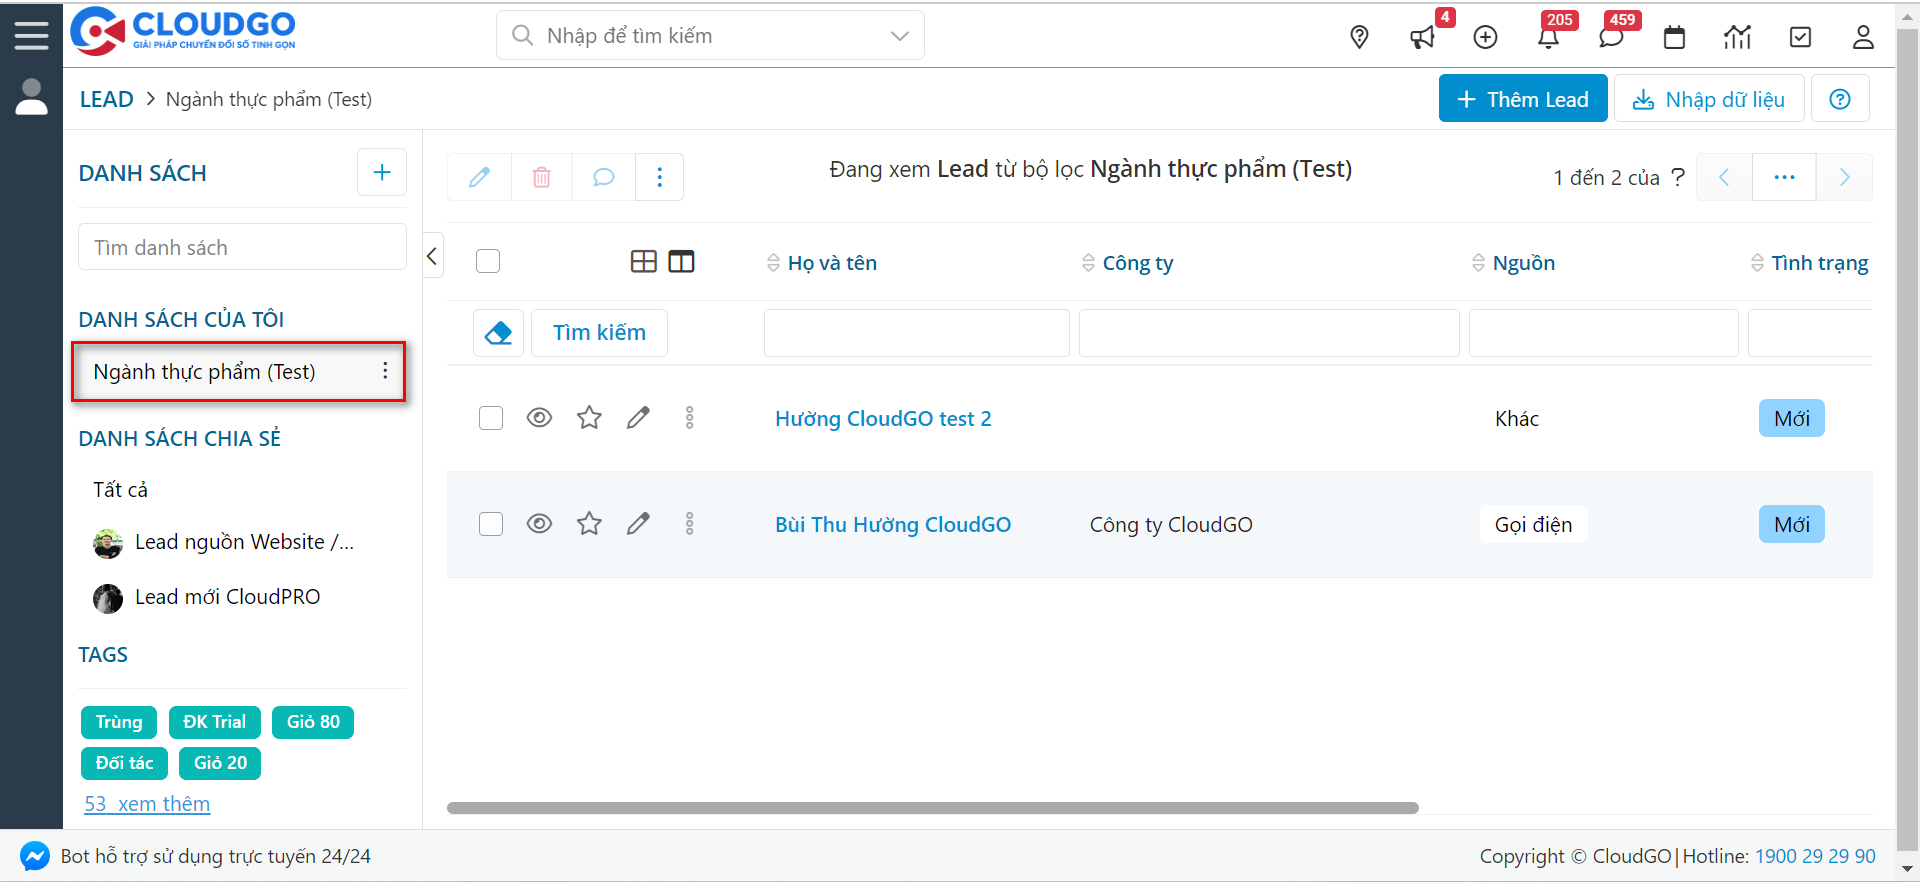Click the red trash delete icon

[x=541, y=177]
